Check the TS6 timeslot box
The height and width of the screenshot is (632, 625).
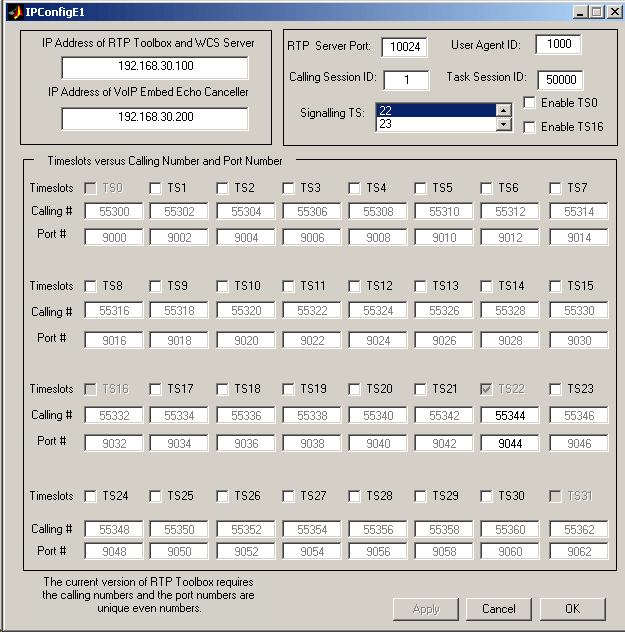486,188
